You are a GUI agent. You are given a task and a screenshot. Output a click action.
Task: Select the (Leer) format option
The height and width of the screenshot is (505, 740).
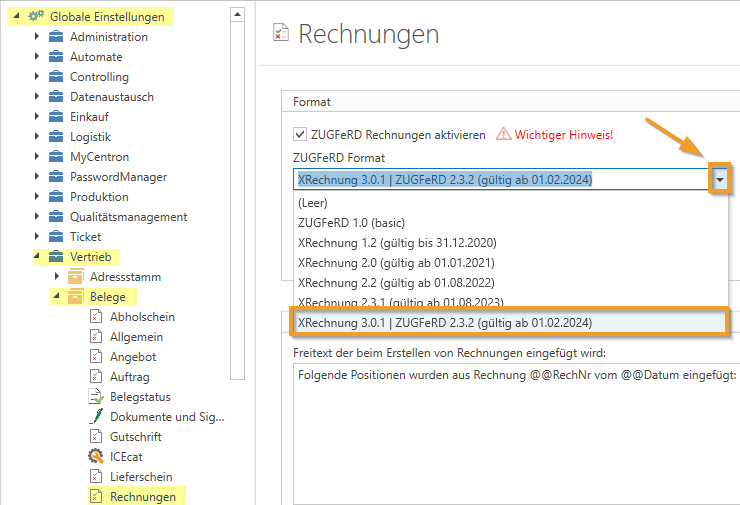click(x=315, y=202)
